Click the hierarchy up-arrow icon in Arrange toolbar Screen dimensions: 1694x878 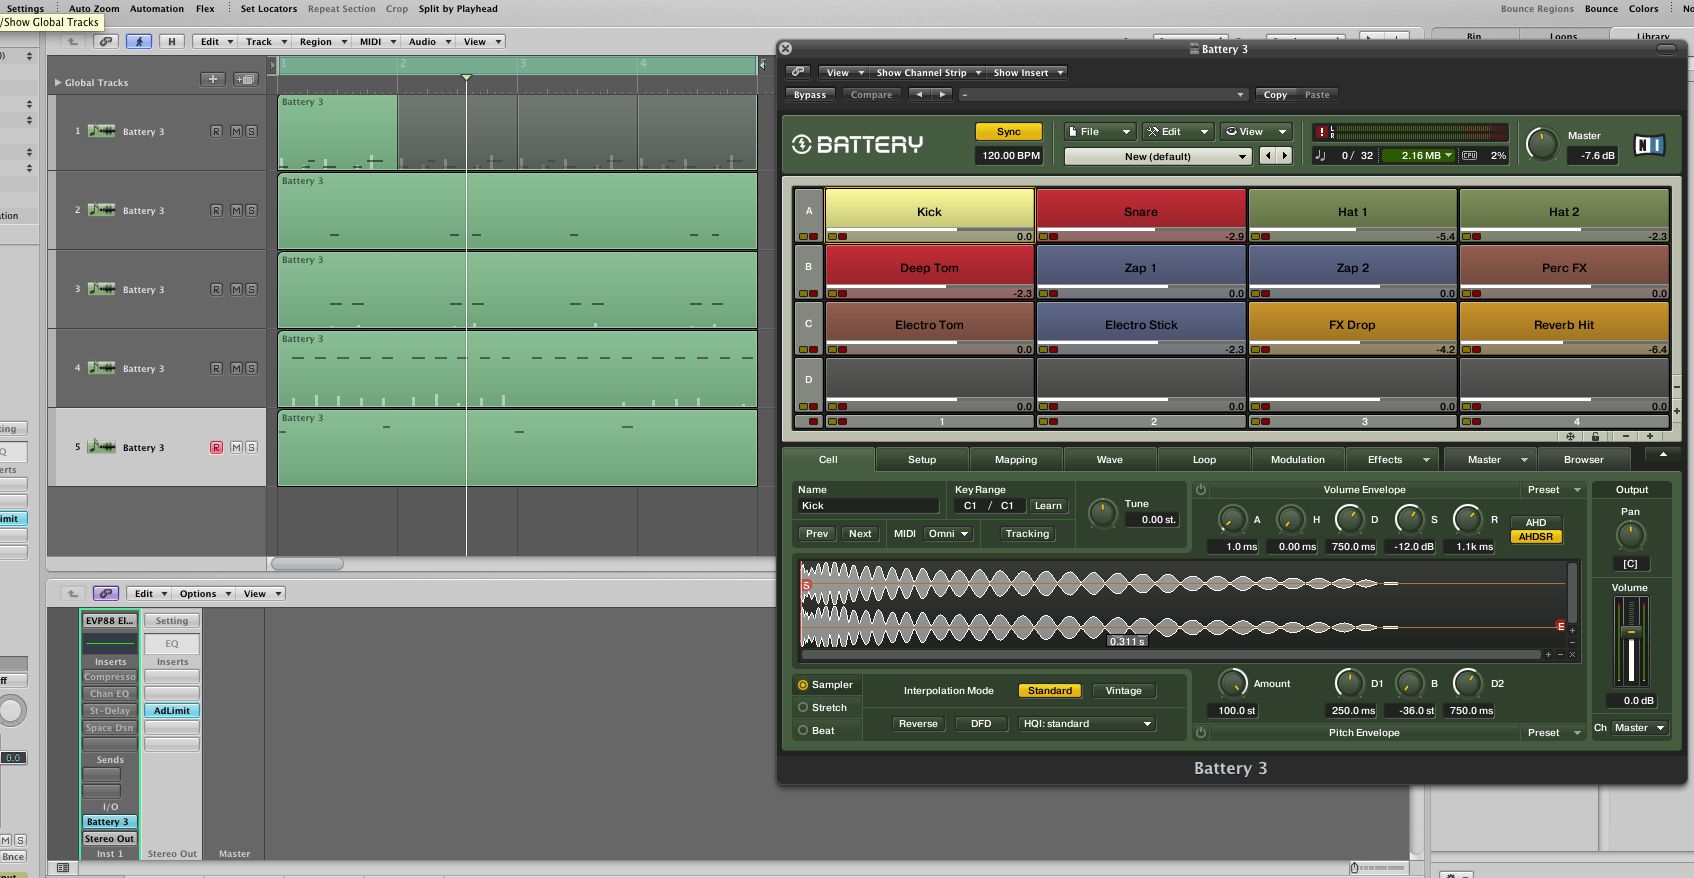tap(73, 42)
